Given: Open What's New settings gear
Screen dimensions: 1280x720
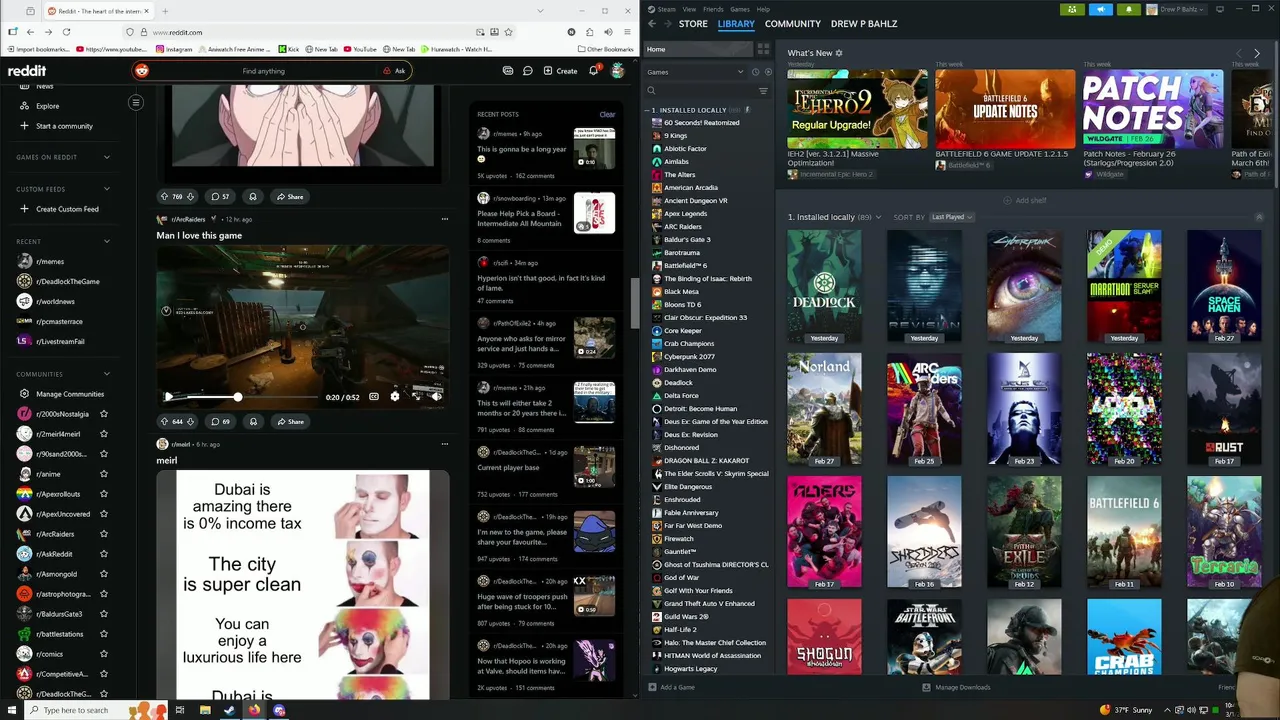Looking at the screenshot, I should click(x=839, y=53).
